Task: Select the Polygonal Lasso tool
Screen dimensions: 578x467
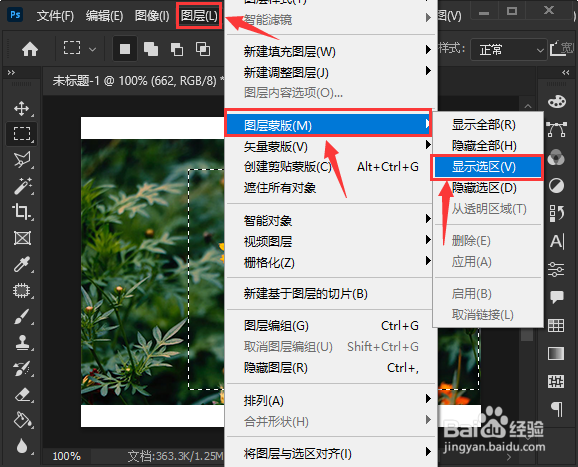Action: point(22,160)
